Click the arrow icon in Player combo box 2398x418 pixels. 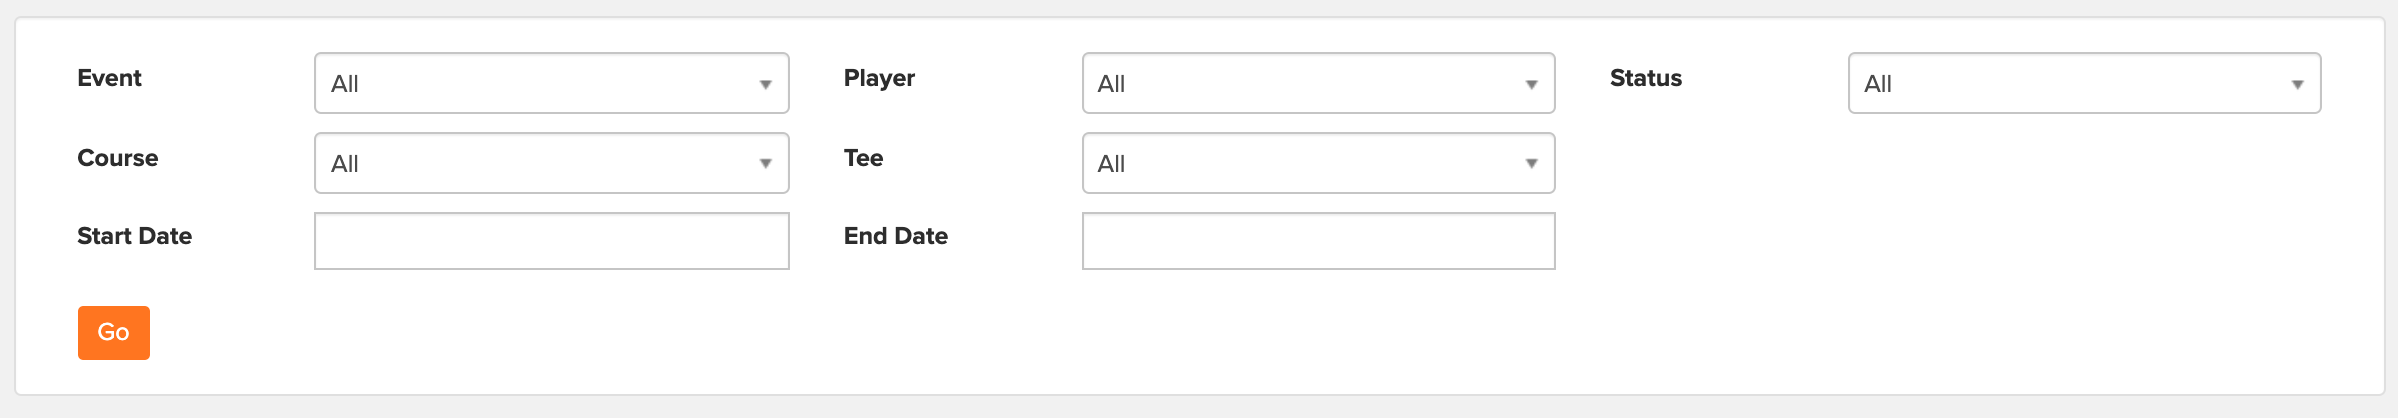coord(1531,84)
